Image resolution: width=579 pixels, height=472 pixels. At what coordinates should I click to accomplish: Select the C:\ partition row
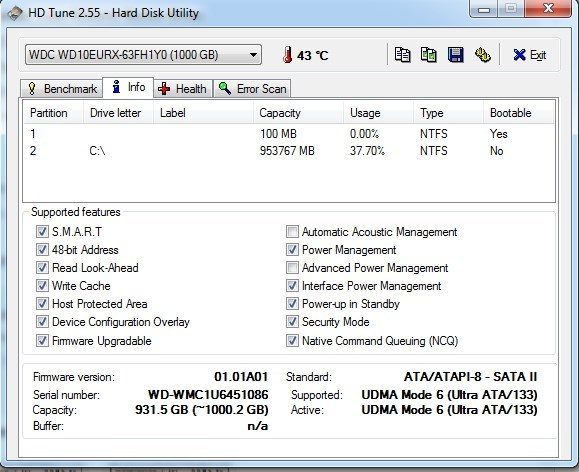289,151
